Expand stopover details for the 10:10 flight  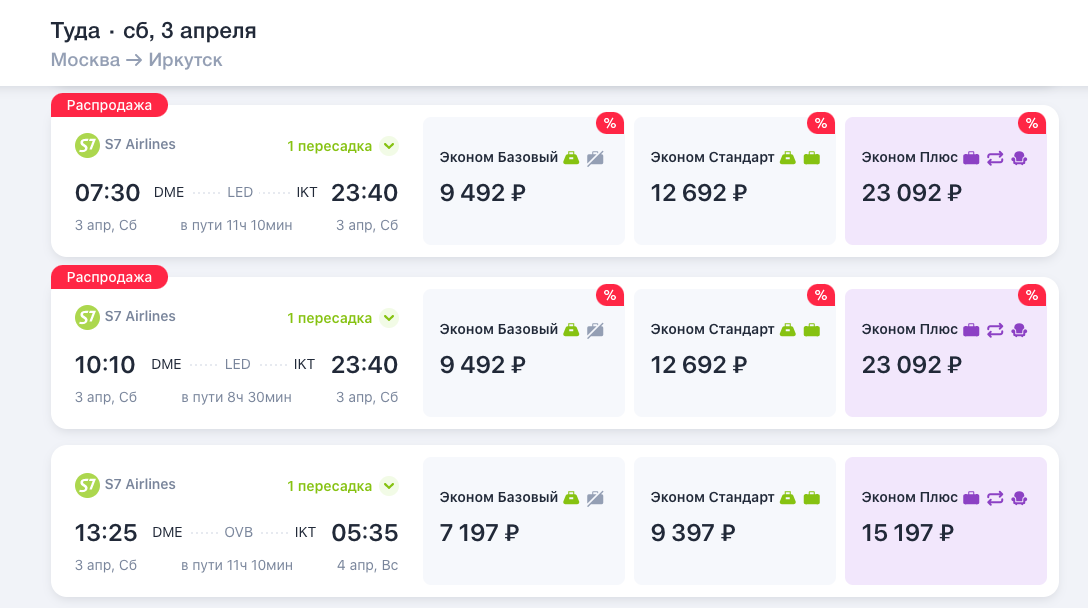tap(340, 316)
